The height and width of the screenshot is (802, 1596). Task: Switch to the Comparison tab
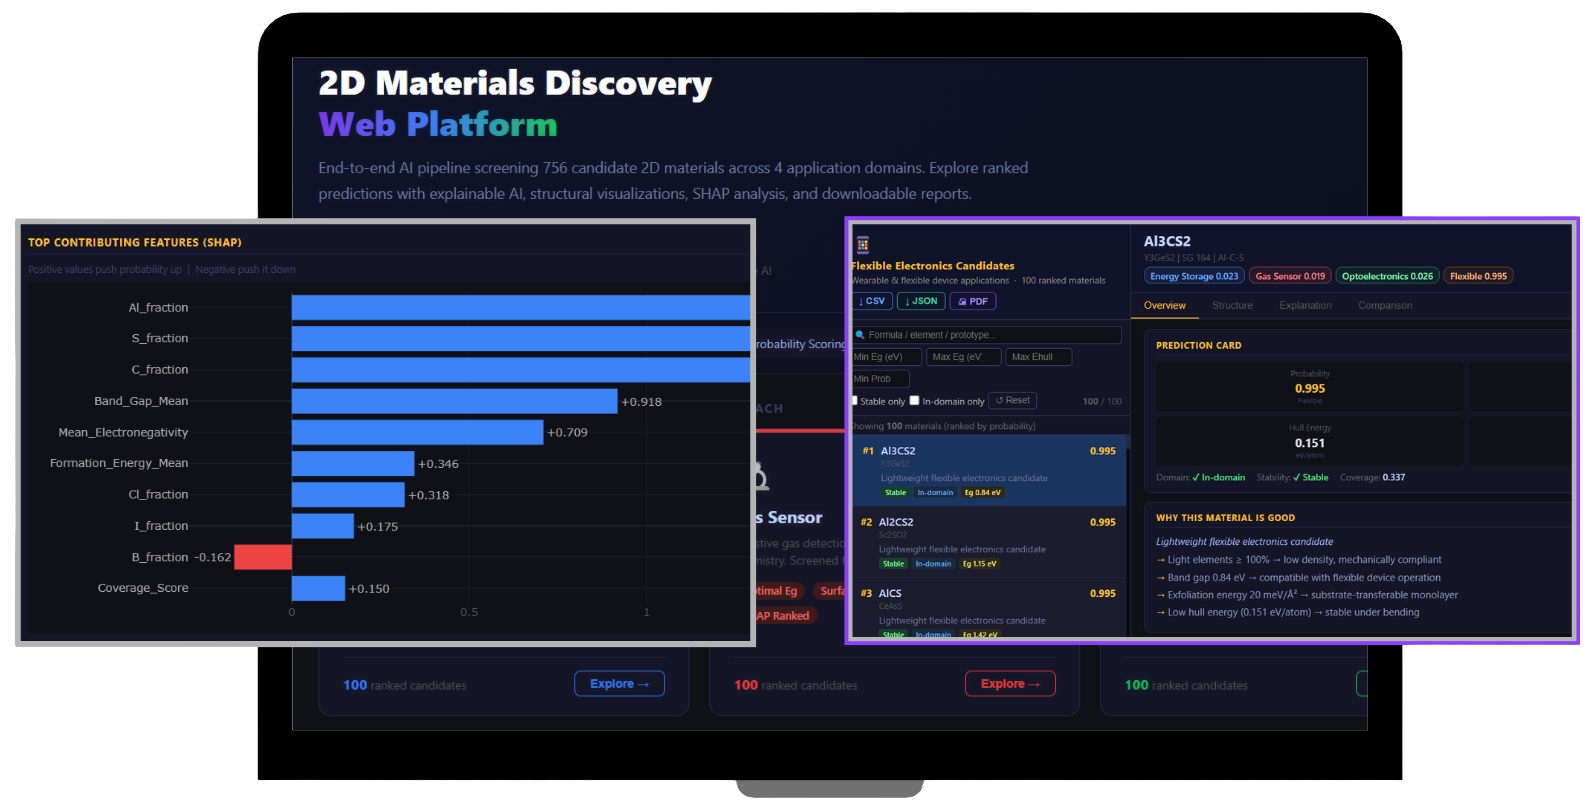click(1385, 306)
